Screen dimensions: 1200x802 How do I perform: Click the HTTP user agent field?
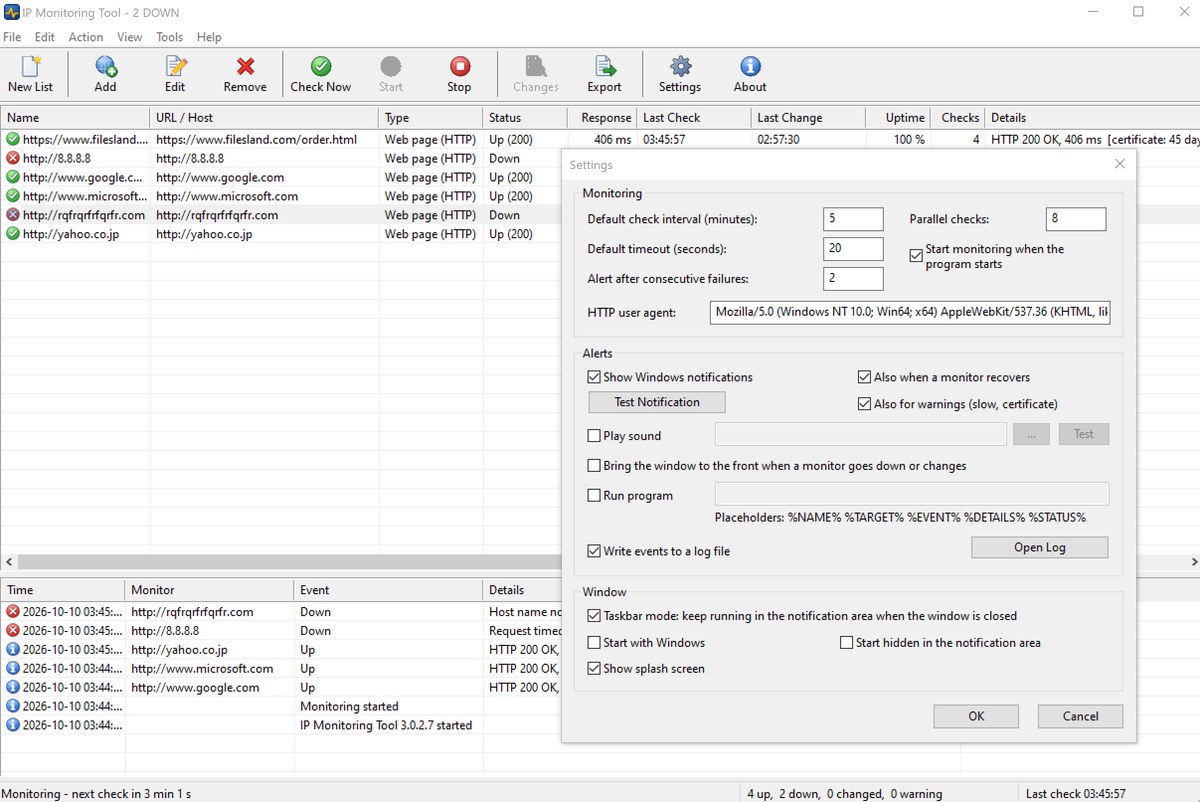[x=910, y=313]
